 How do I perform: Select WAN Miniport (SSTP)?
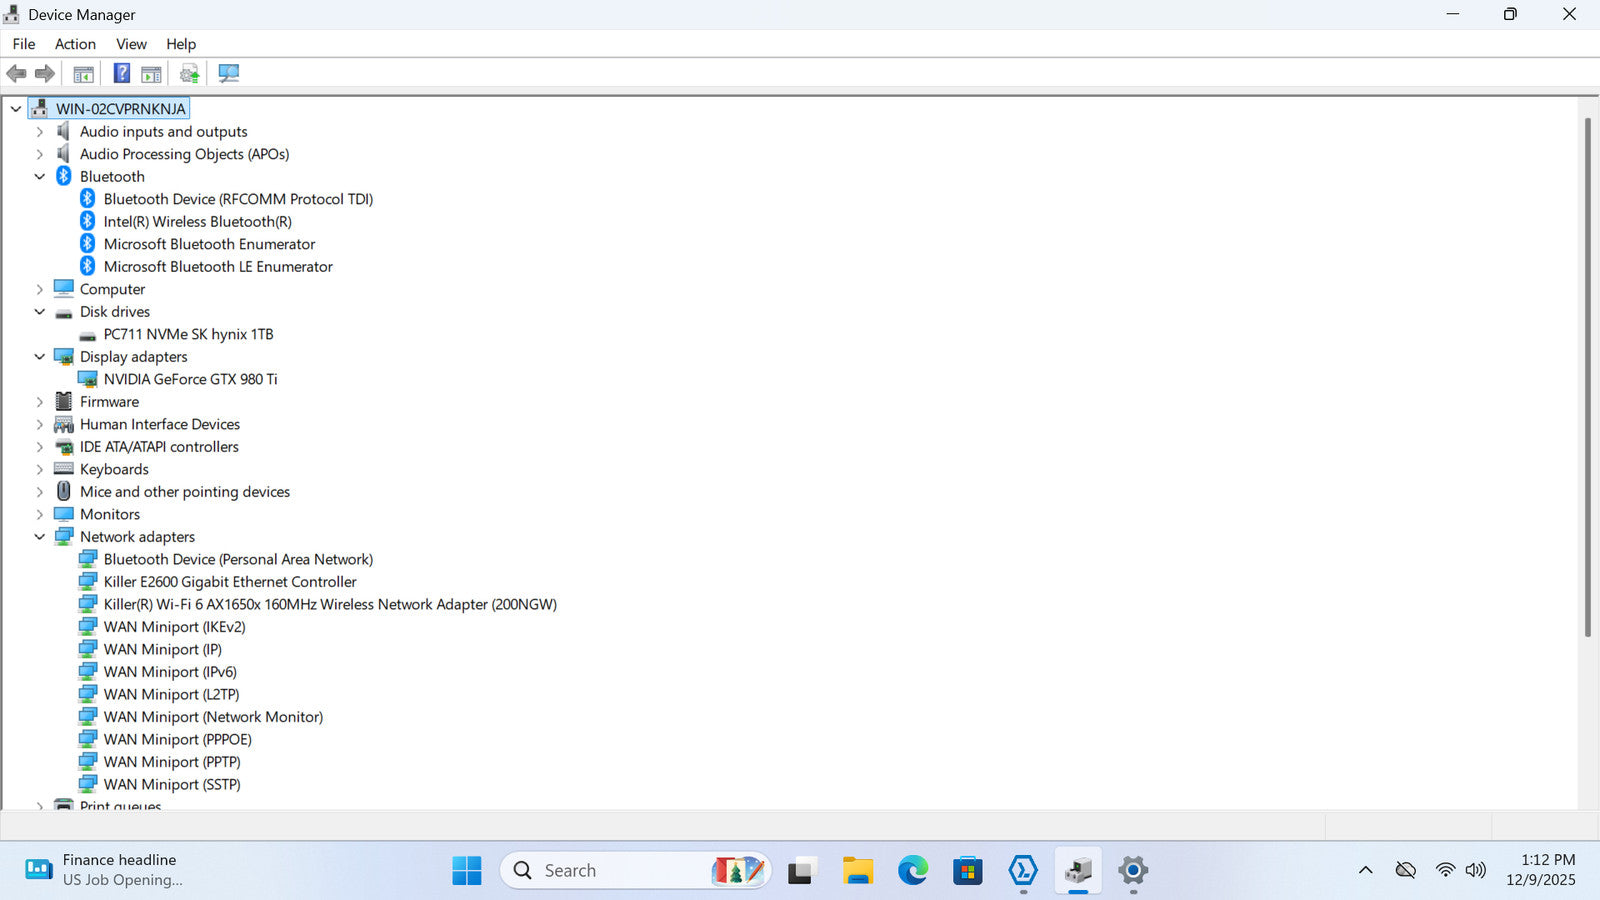(x=172, y=784)
